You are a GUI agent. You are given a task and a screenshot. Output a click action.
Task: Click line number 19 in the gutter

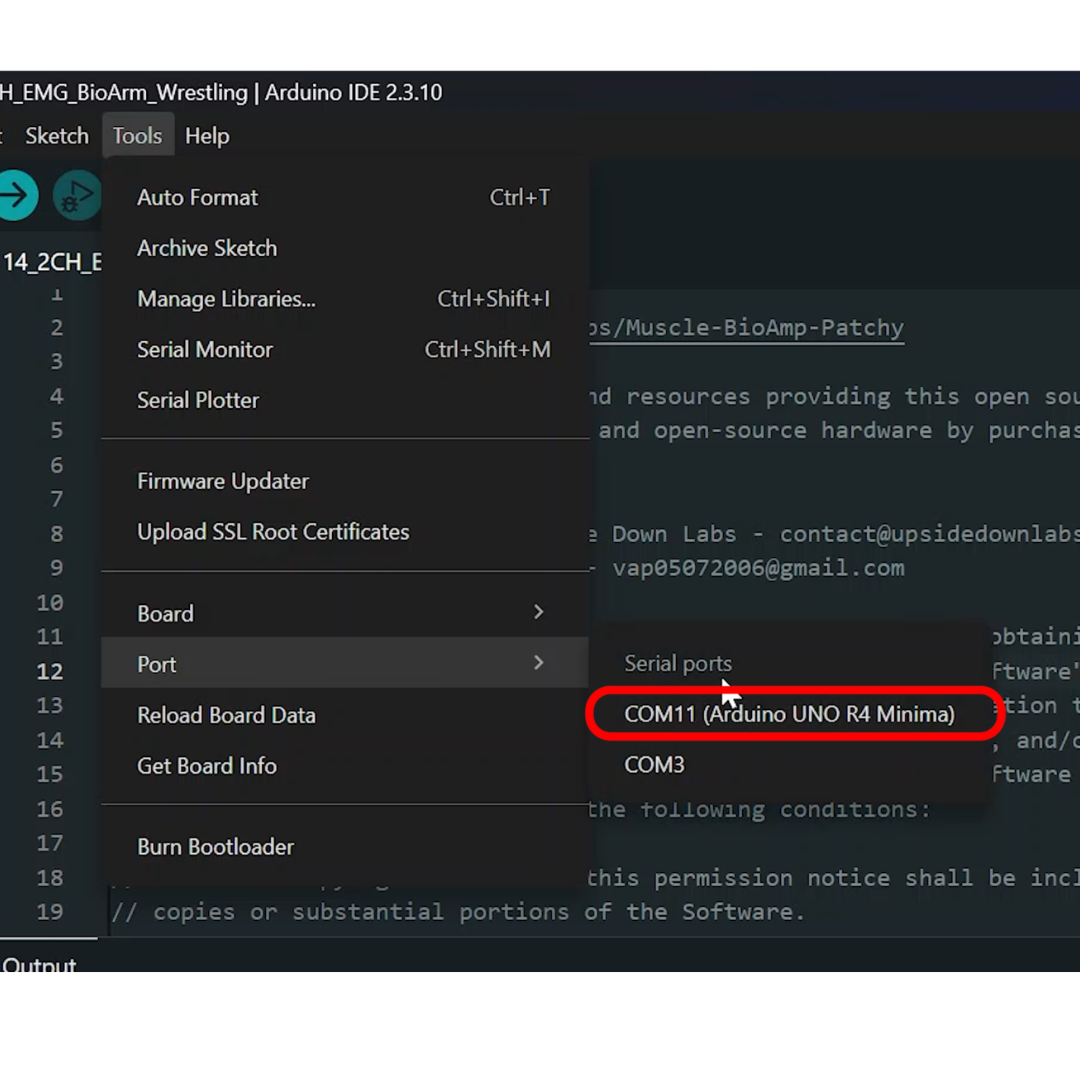(50, 911)
